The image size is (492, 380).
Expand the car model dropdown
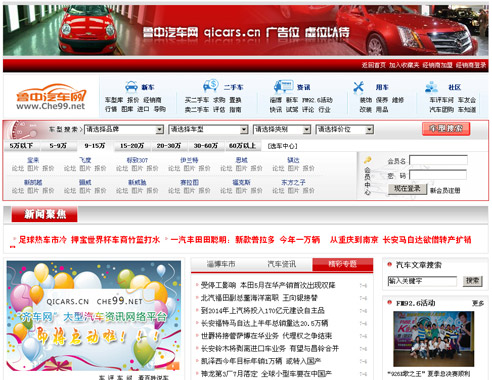click(x=208, y=129)
